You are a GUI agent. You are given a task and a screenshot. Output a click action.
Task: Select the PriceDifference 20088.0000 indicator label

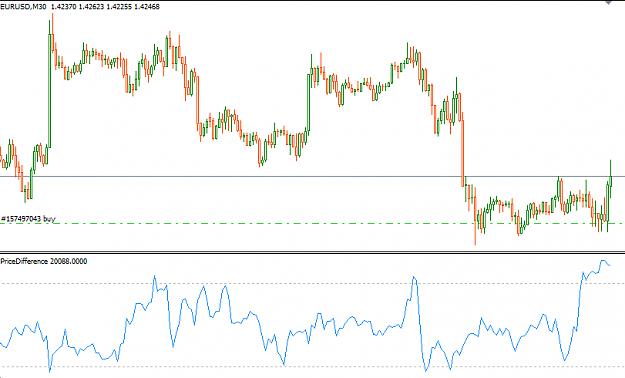(x=44, y=261)
